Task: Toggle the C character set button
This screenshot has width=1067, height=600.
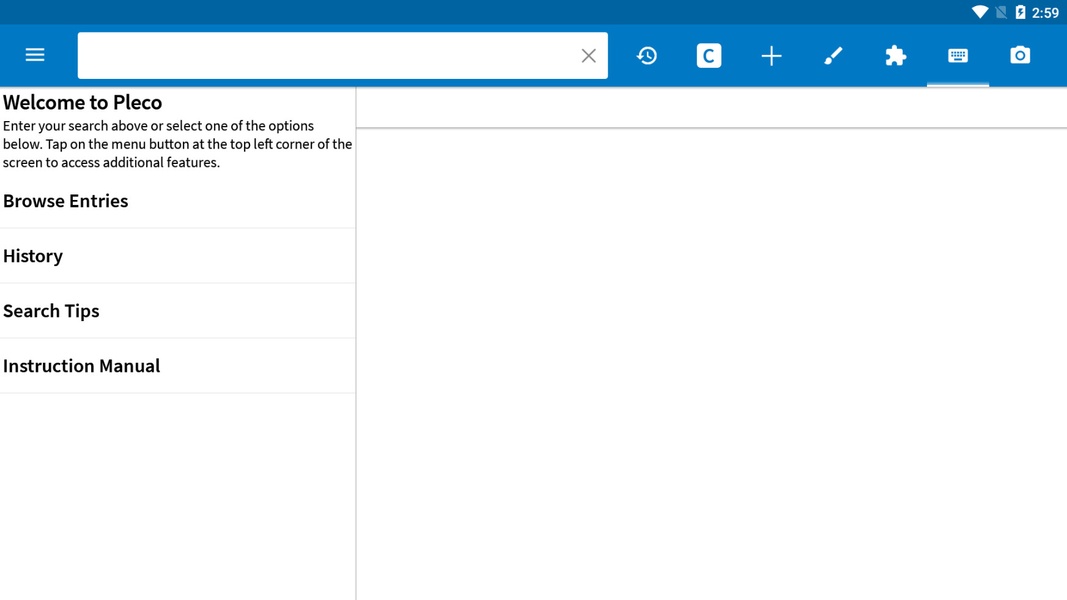Action: (709, 56)
